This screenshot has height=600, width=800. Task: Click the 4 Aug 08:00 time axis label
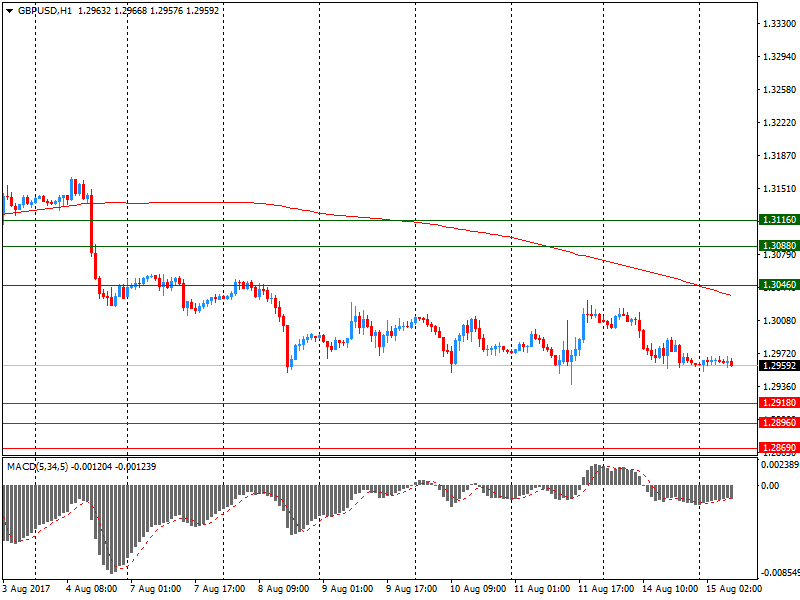coord(92,589)
